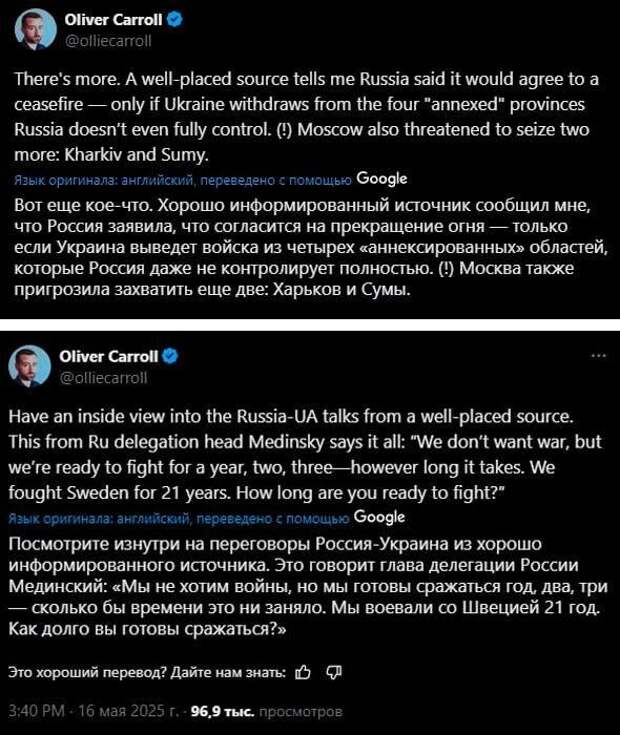Click the Russian translation mentioning Мединский
Image resolution: width=620 pixels, height=735 pixels.
[x=308, y=586]
